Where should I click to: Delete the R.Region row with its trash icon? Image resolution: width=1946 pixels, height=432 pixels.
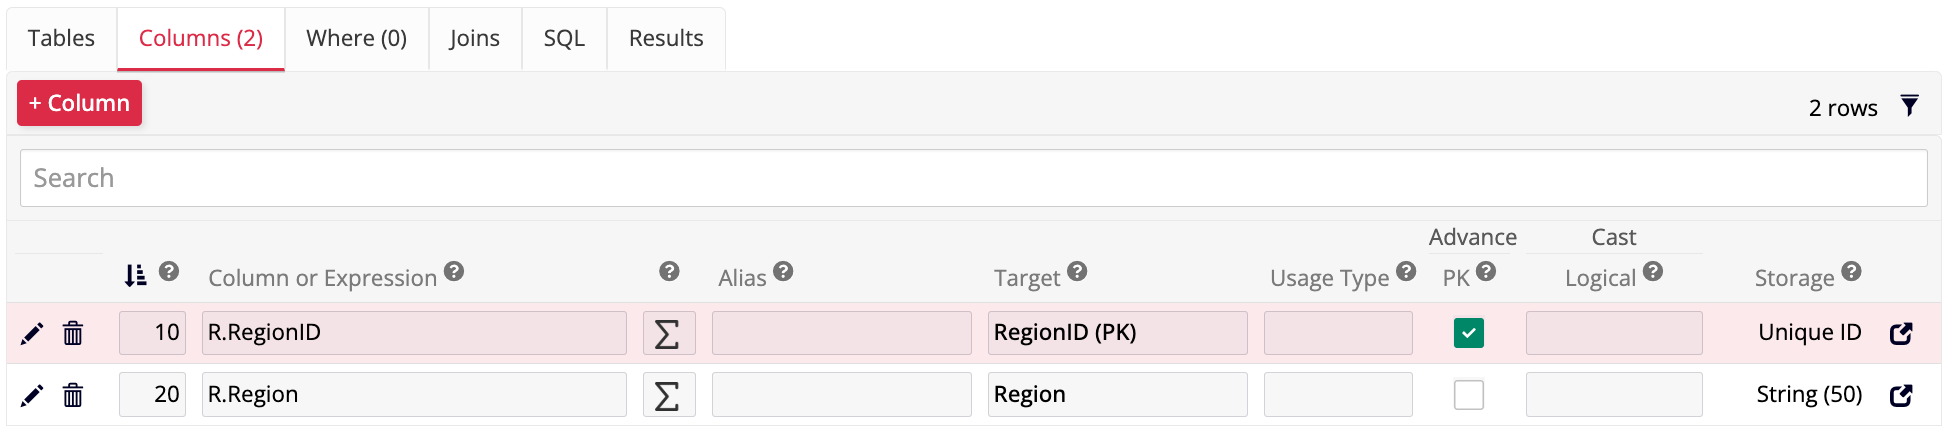(x=73, y=395)
